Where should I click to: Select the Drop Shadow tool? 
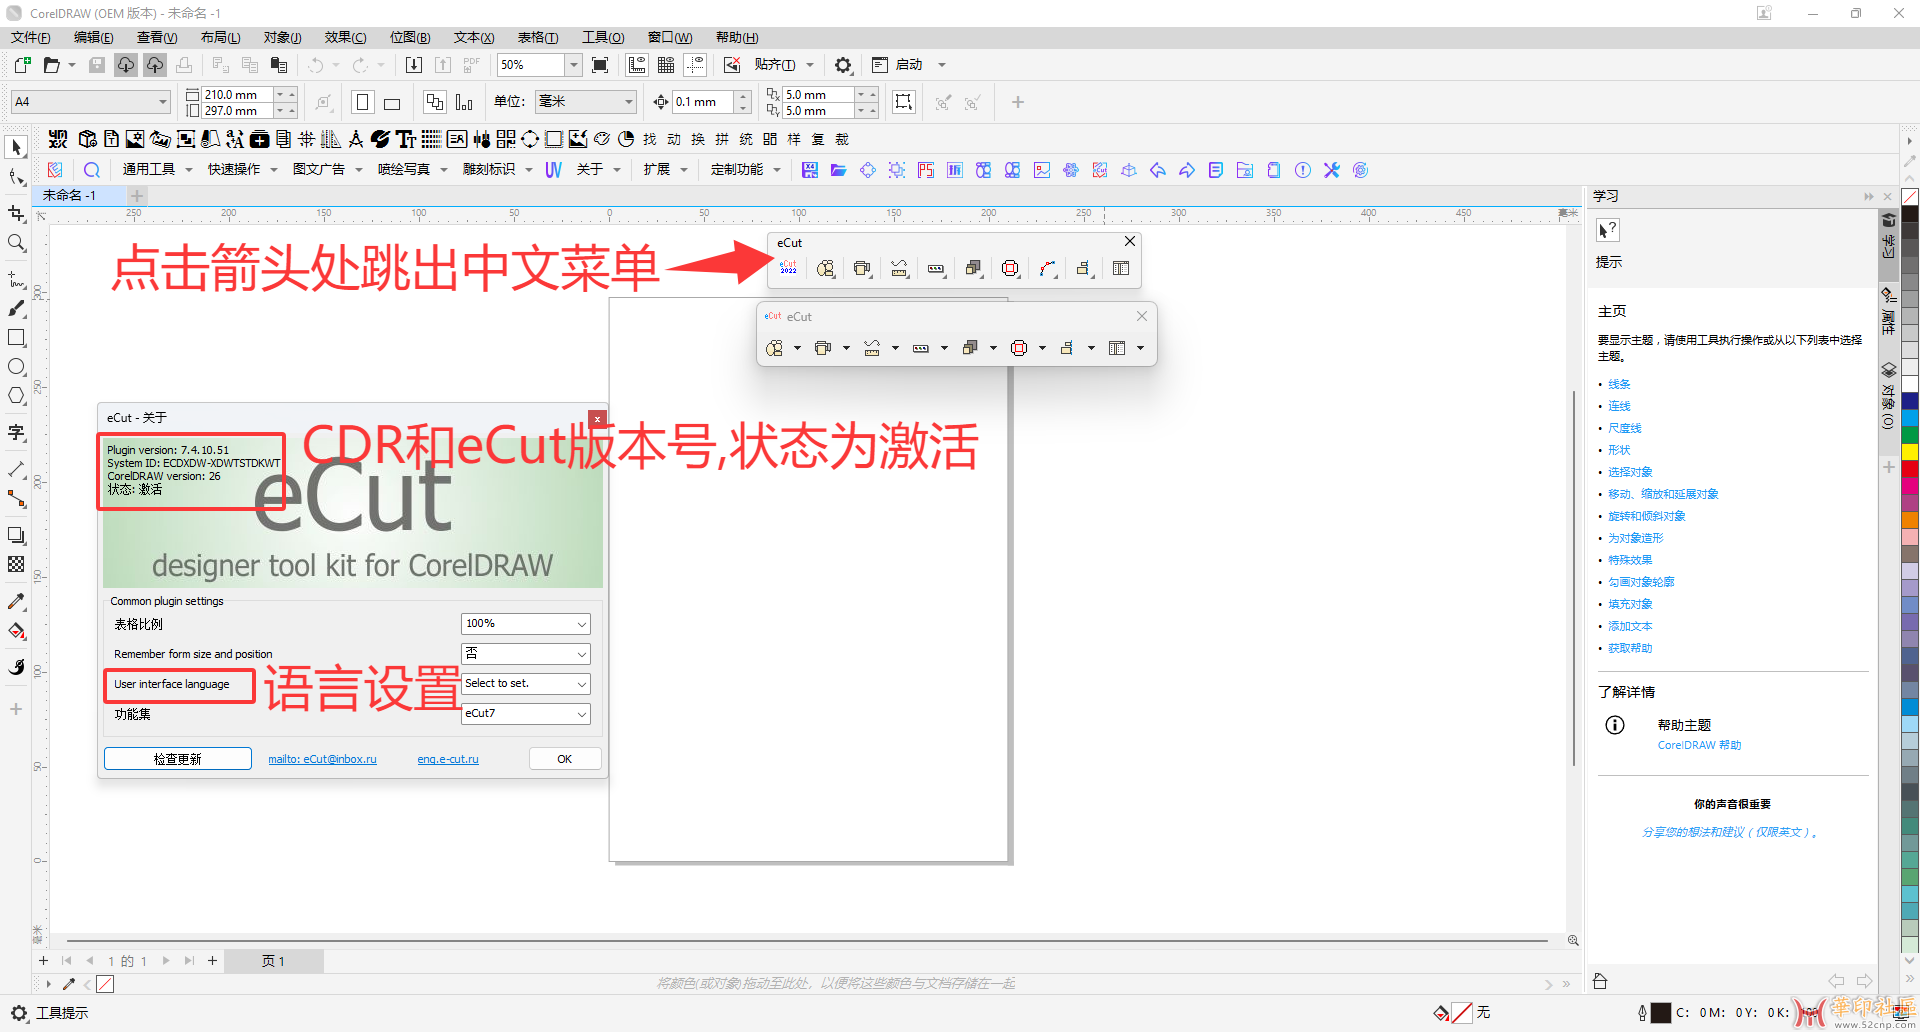click(x=16, y=535)
